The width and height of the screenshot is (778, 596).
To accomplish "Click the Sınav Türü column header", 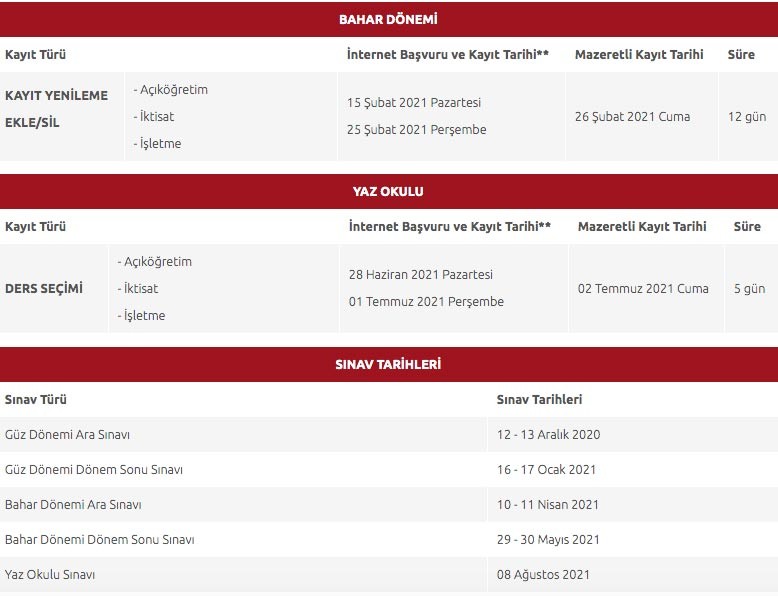I will click(36, 399).
